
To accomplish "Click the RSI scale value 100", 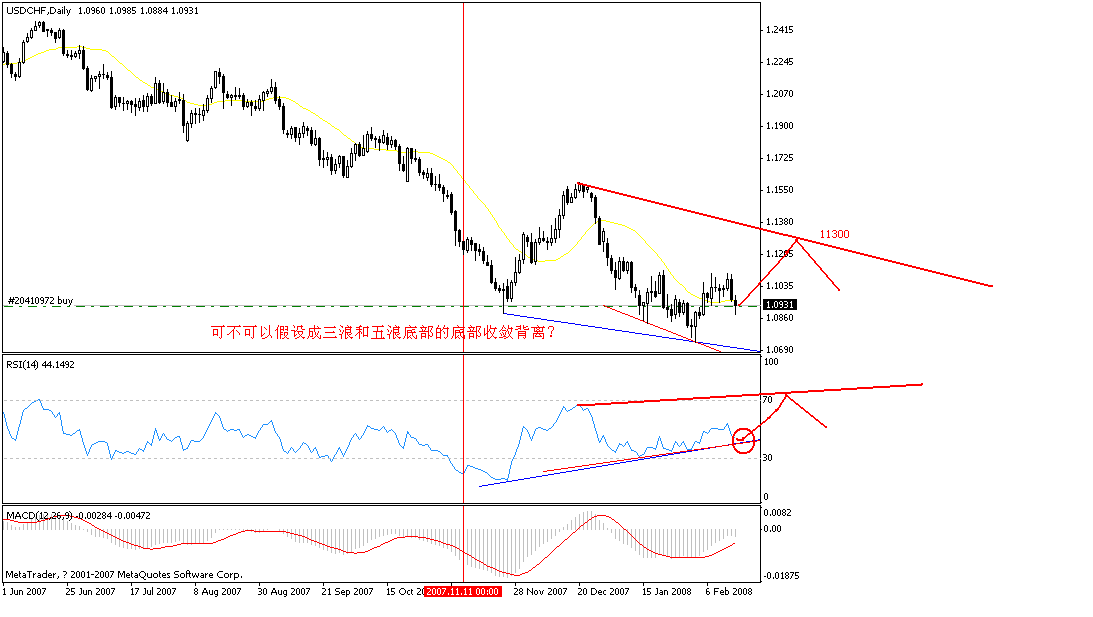I will [771, 362].
